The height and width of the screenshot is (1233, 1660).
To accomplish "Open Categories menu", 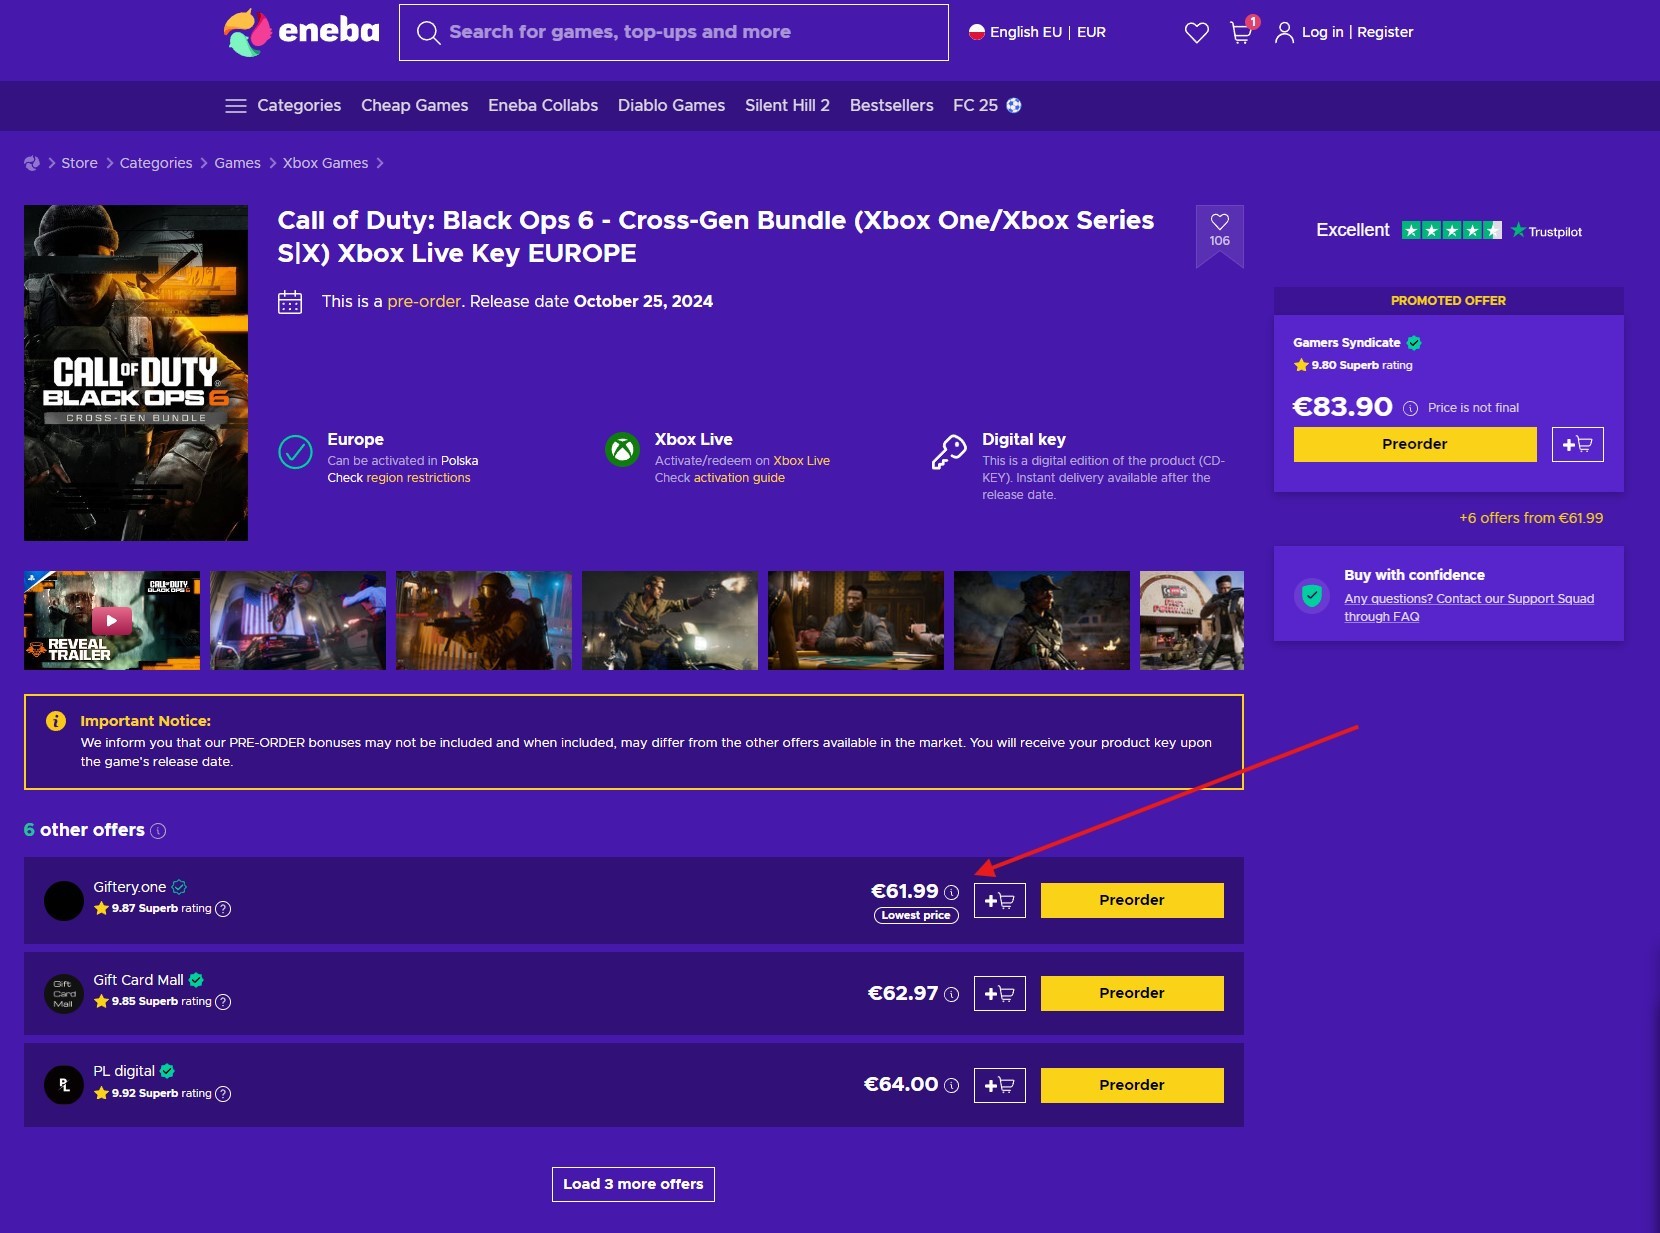I will pyautogui.click(x=299, y=106).
